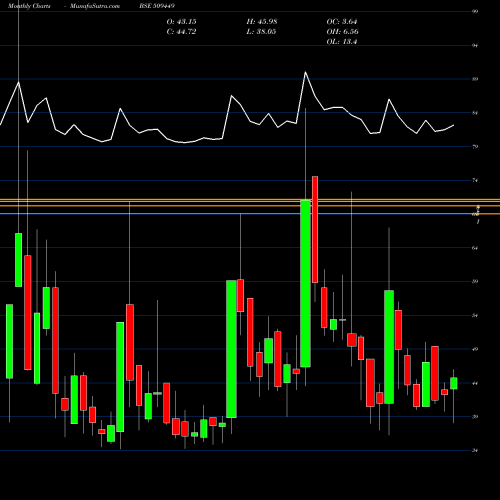Click the 79 price axis label
This screenshot has width=500, height=500.
[x=475, y=146]
